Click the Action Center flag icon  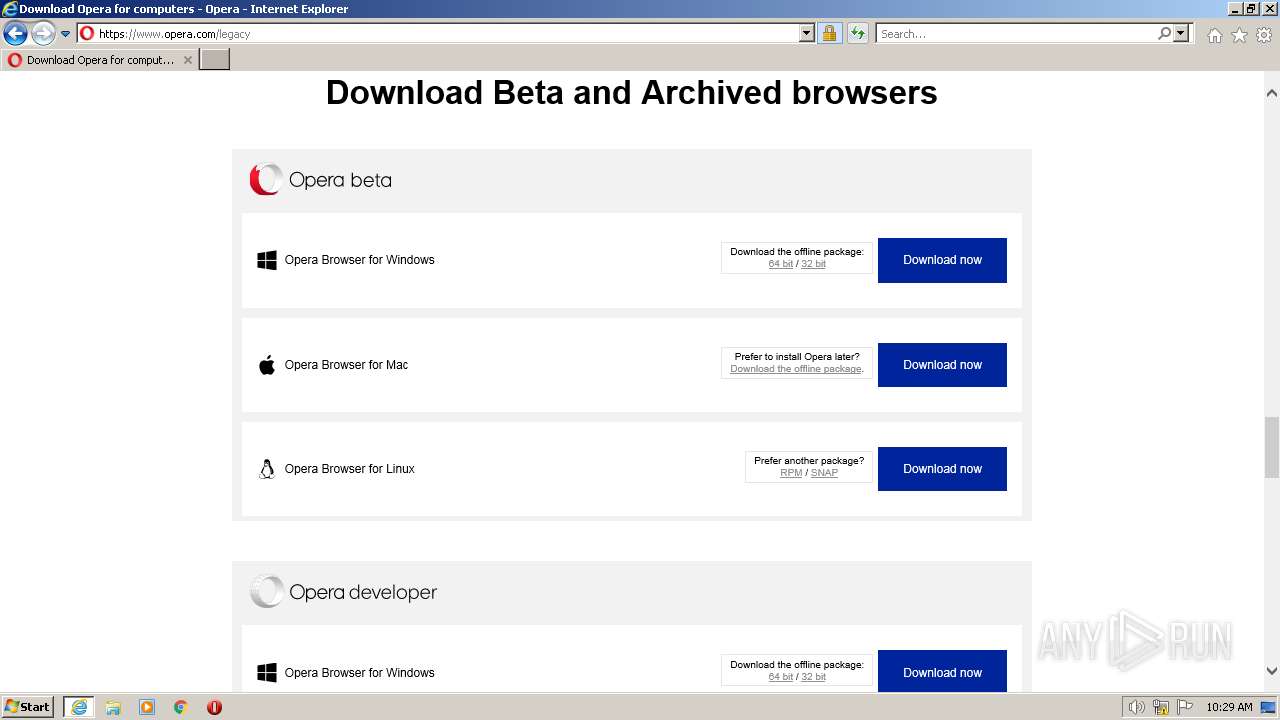pyautogui.click(x=1184, y=707)
